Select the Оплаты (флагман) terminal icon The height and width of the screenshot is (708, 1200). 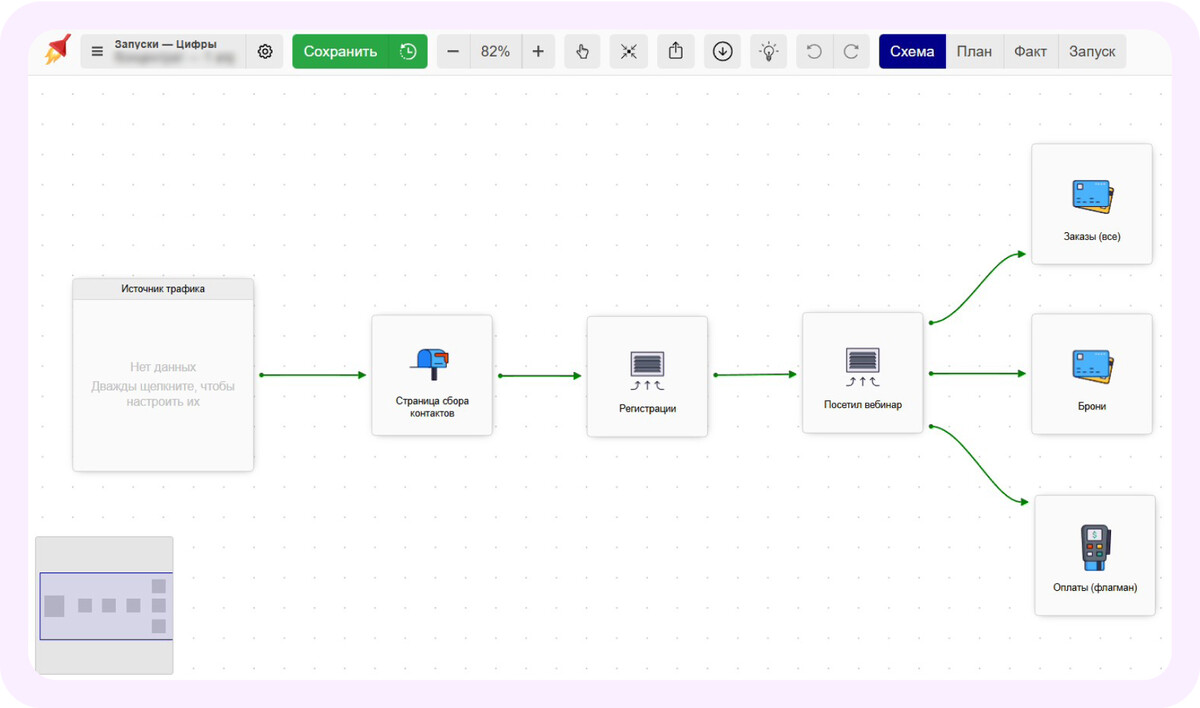1095,548
